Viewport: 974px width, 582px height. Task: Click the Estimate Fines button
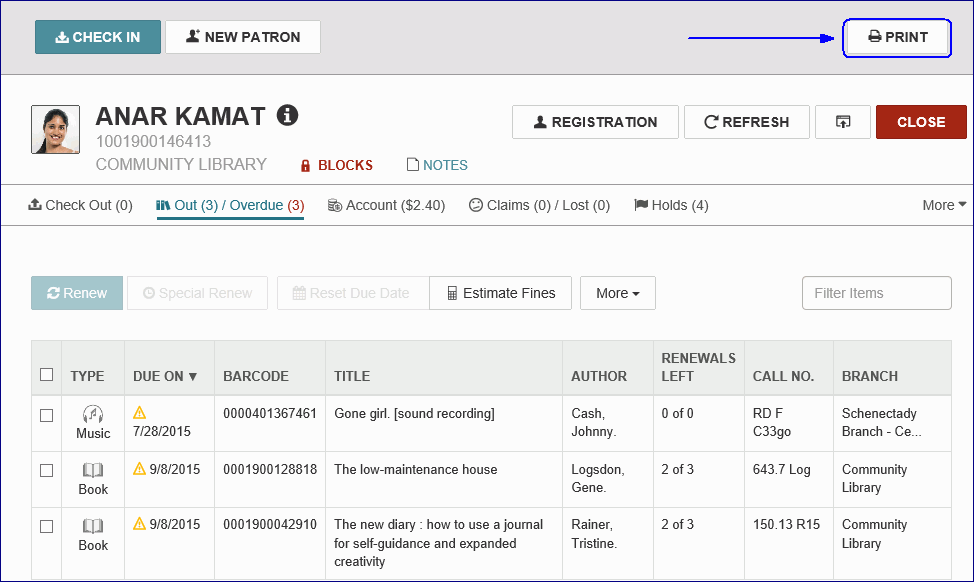click(500, 293)
